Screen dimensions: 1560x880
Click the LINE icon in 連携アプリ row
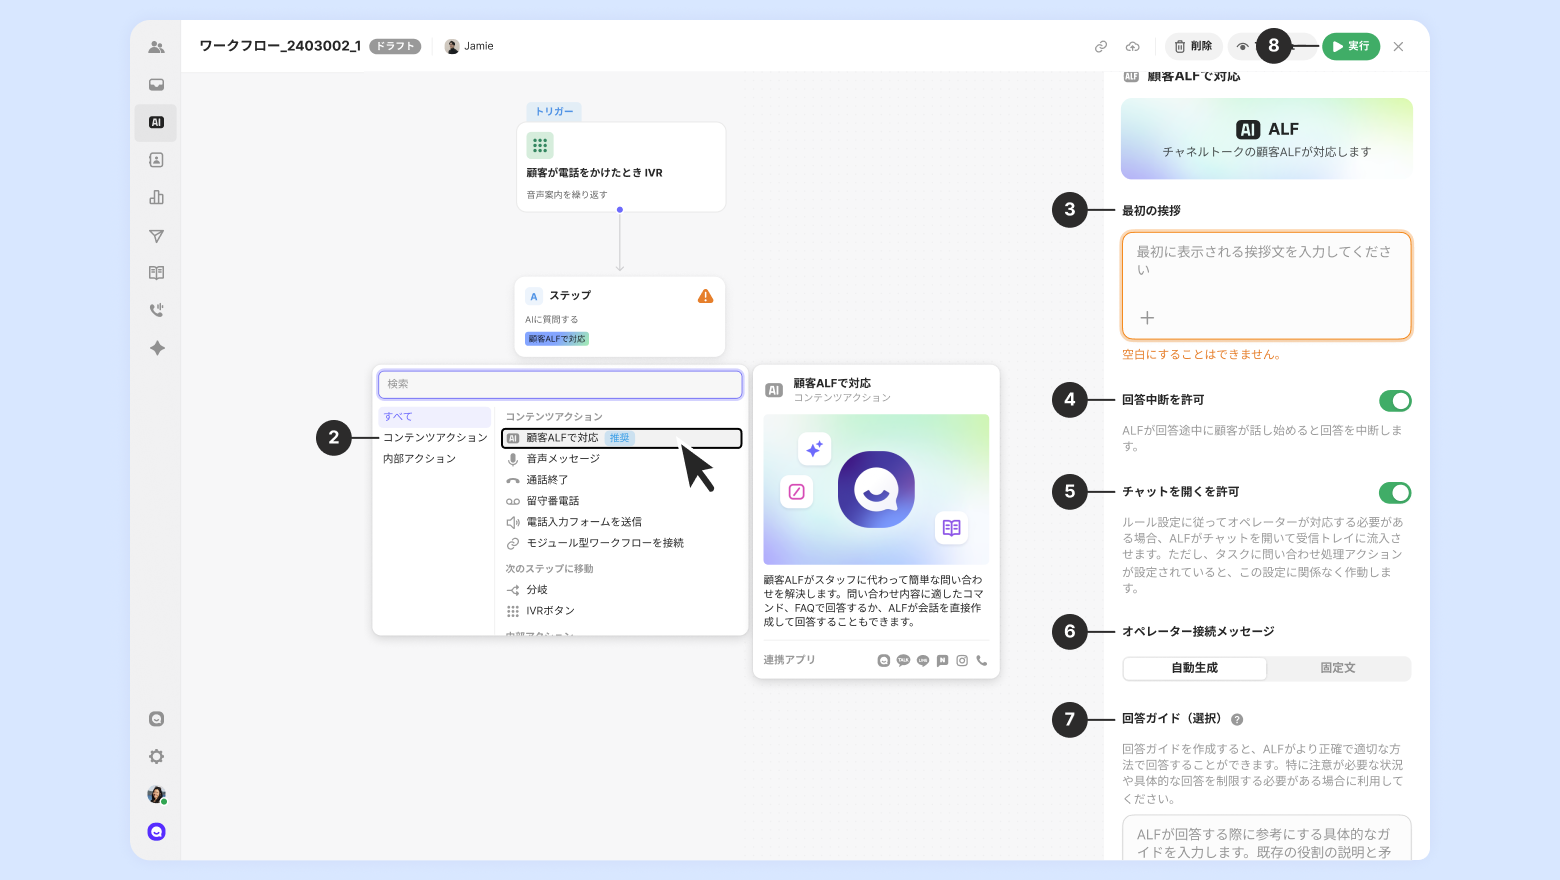pos(923,660)
